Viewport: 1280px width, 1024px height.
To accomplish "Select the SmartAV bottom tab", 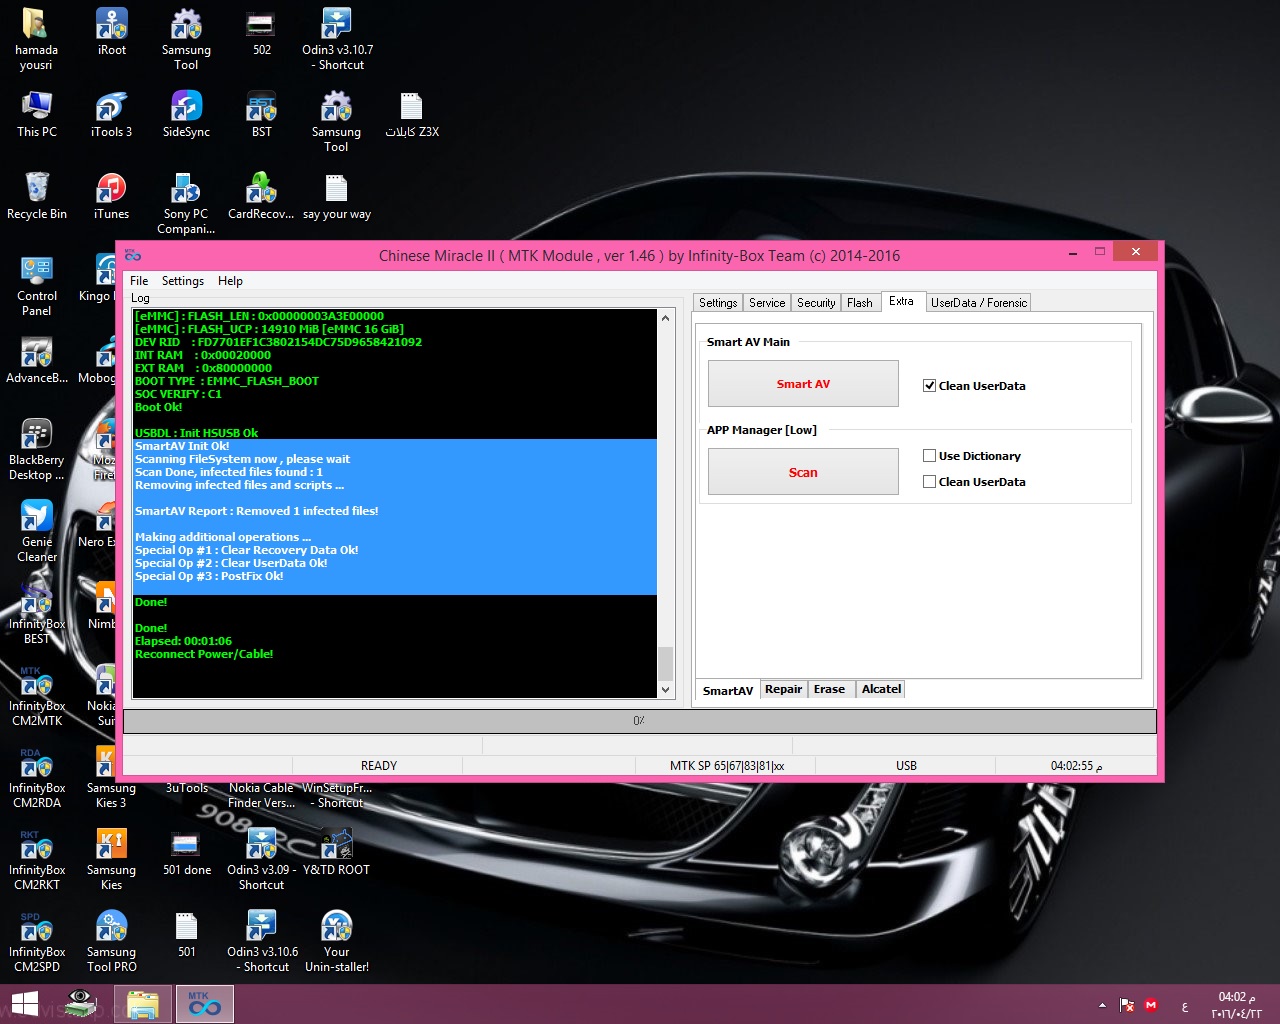I will [x=728, y=690].
